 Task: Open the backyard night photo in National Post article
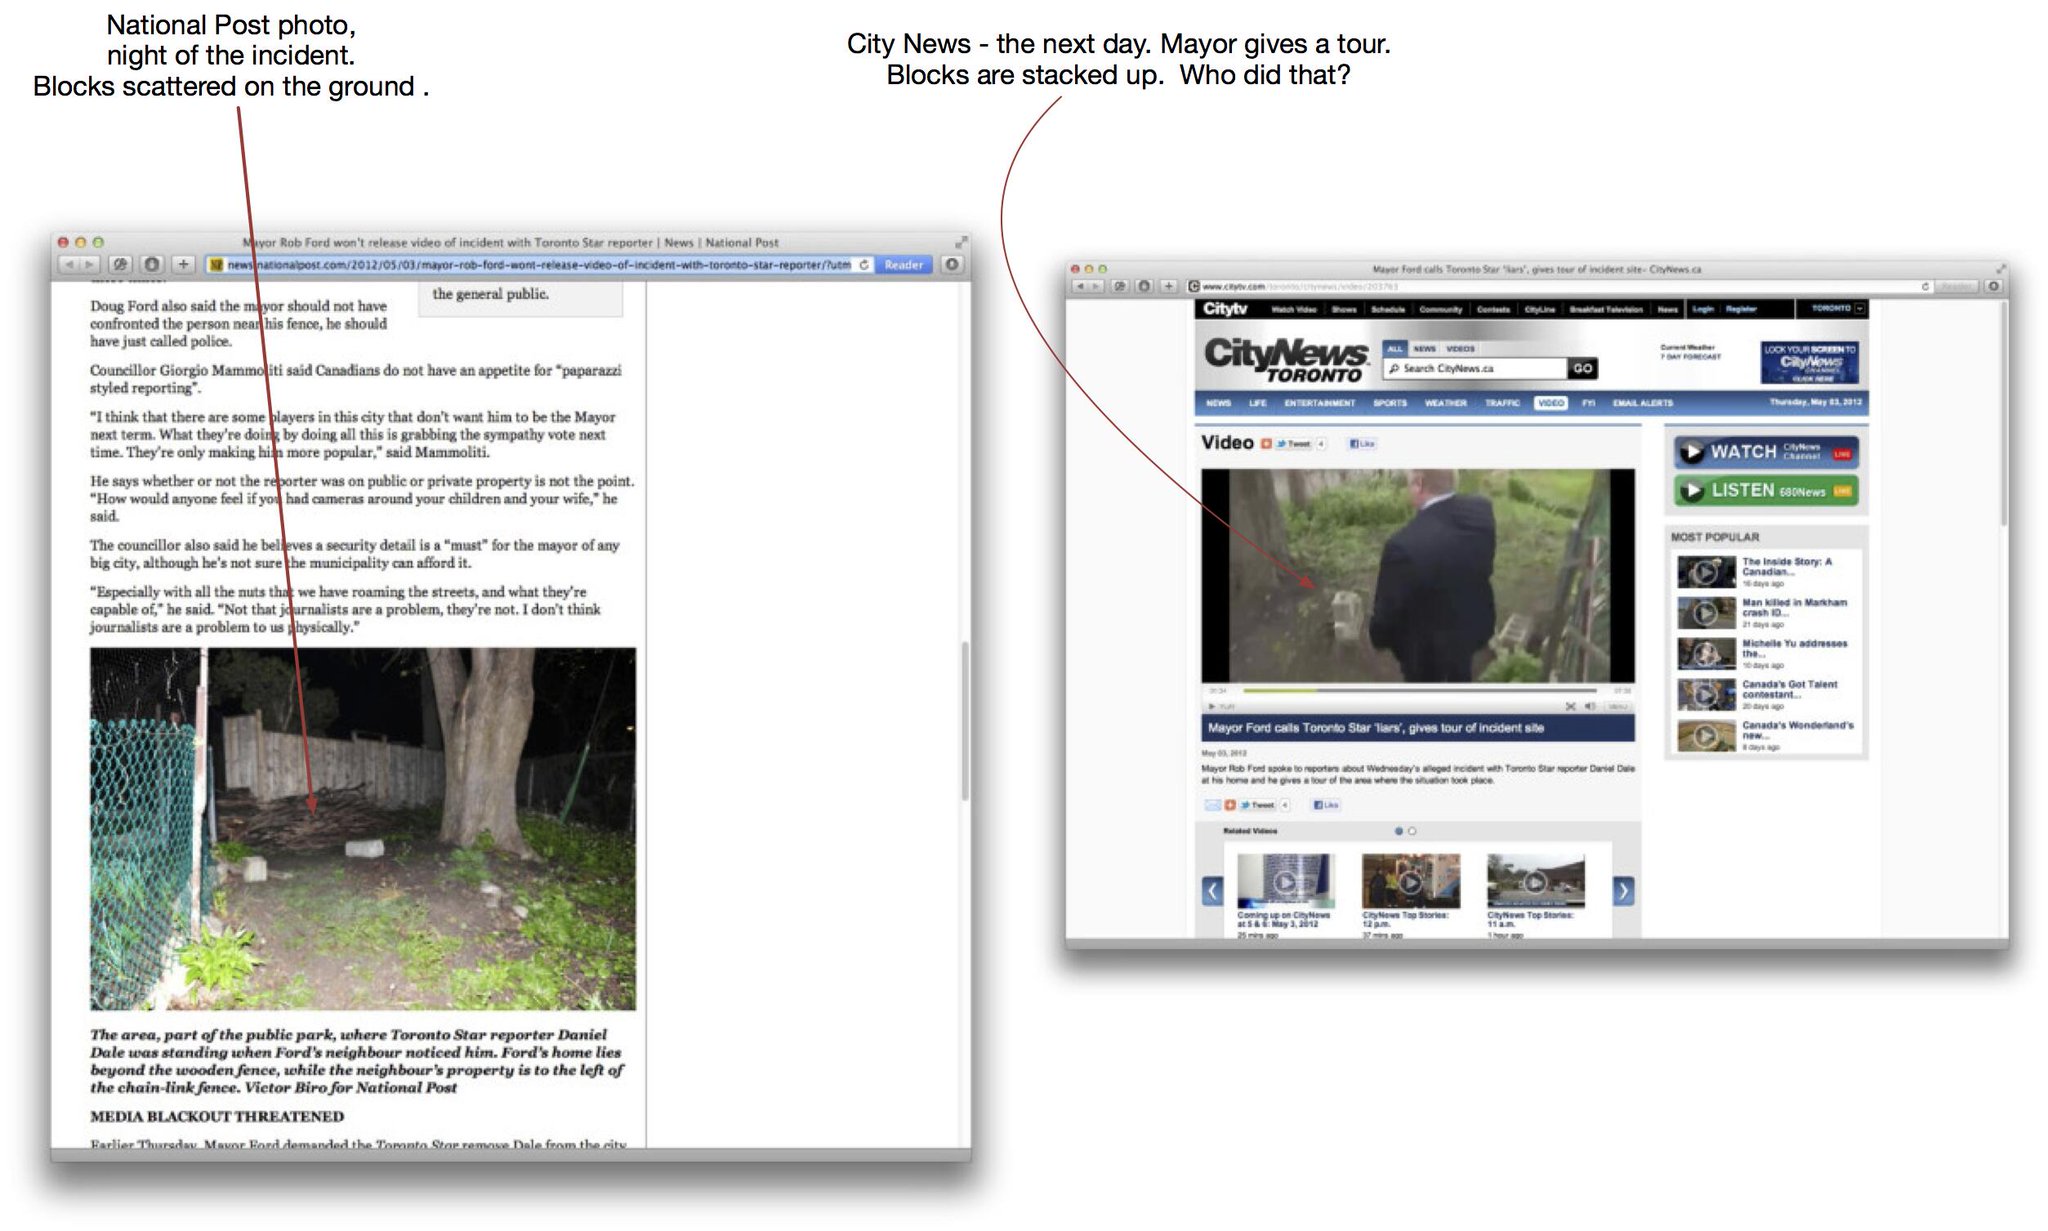point(363,829)
